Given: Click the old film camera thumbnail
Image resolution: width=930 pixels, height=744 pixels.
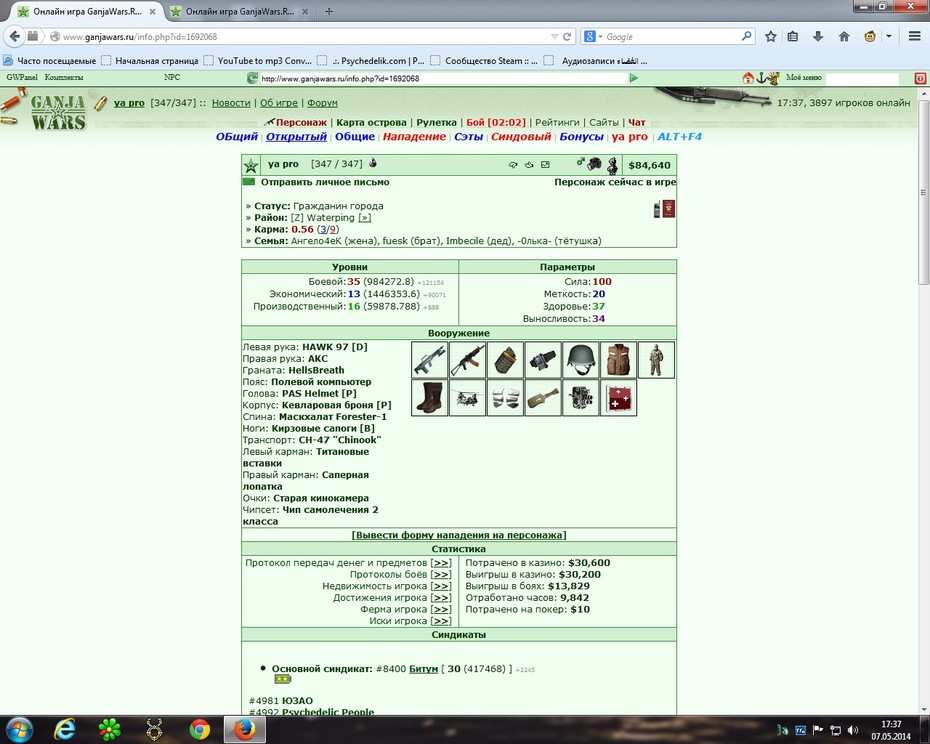Looking at the screenshot, I should (x=581, y=398).
